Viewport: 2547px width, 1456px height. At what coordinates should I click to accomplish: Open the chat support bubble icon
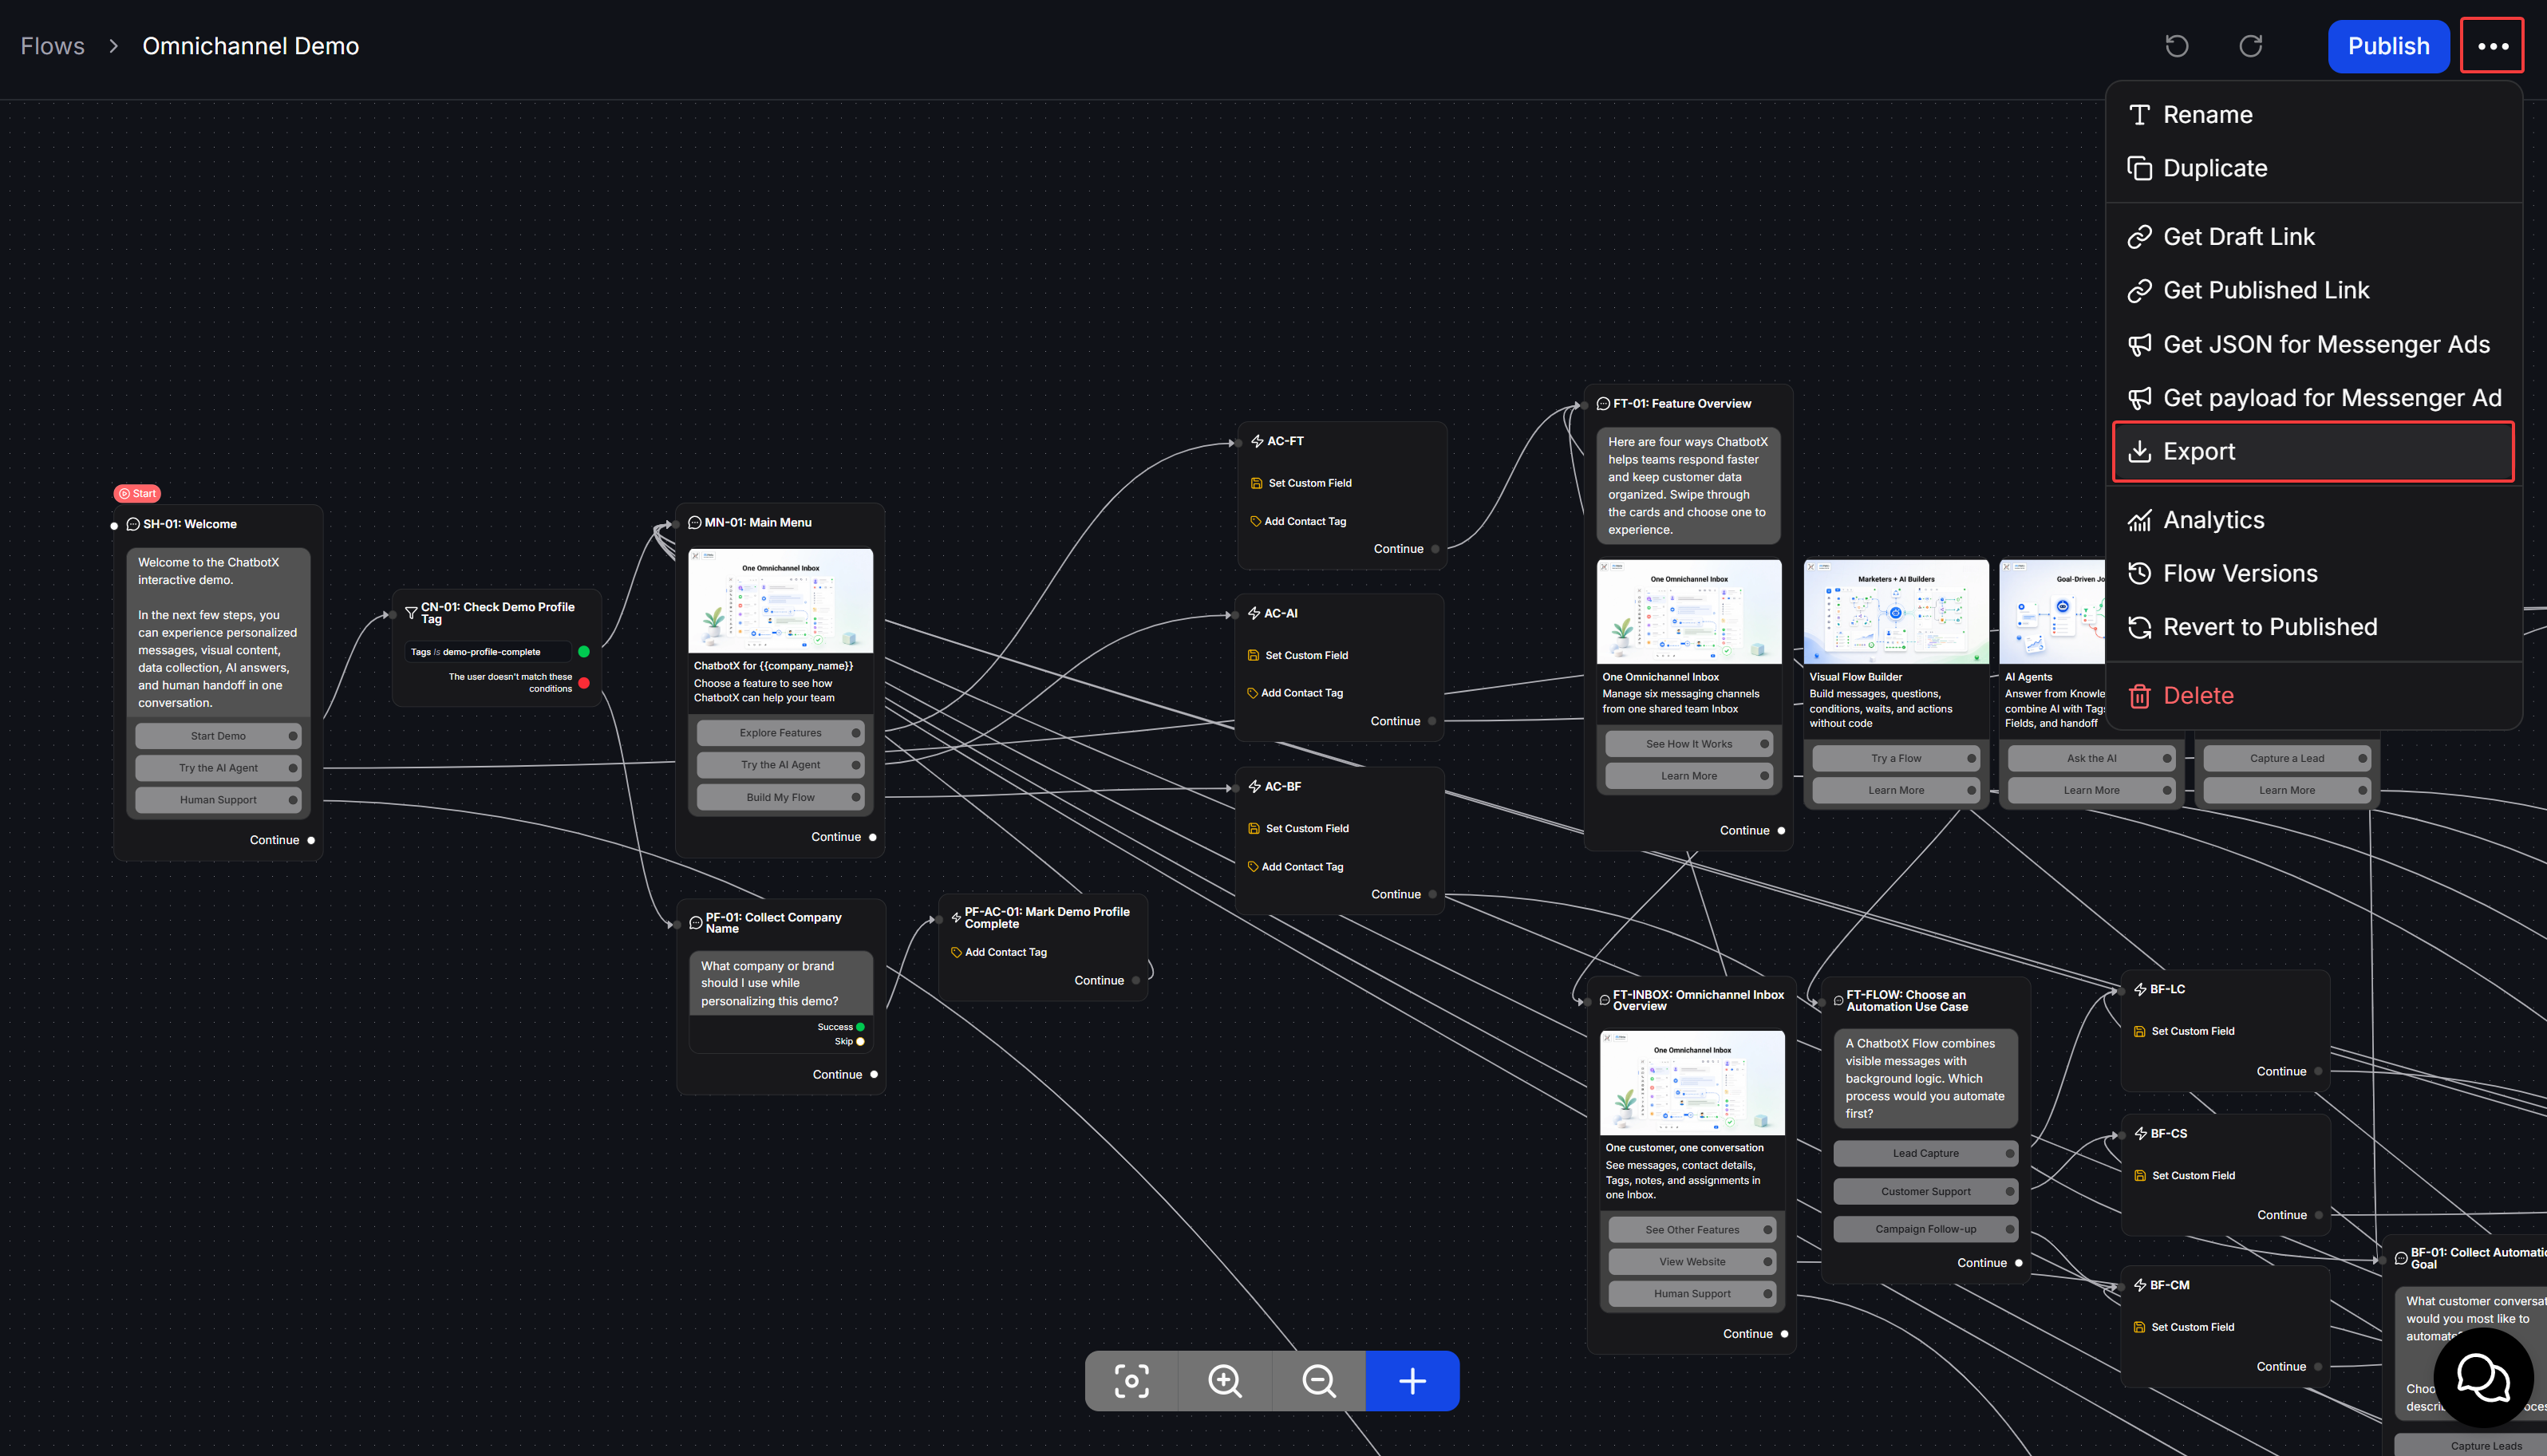2483,1378
